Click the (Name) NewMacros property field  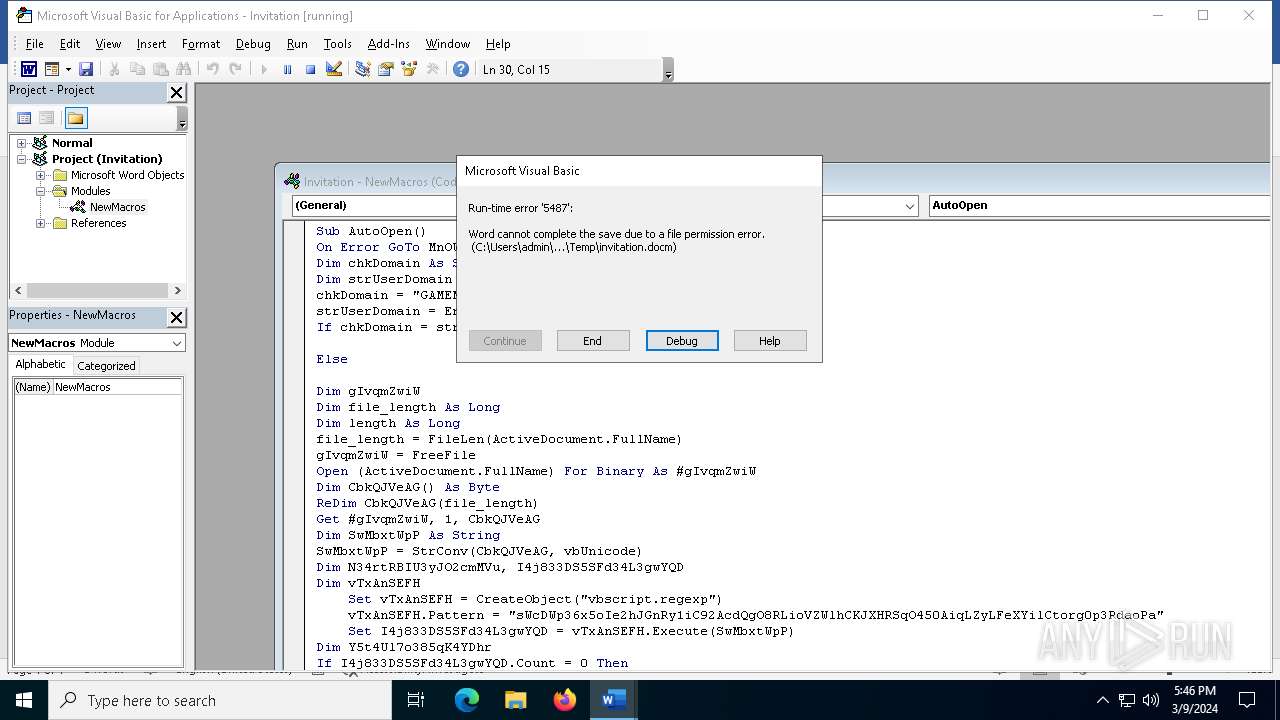point(98,387)
